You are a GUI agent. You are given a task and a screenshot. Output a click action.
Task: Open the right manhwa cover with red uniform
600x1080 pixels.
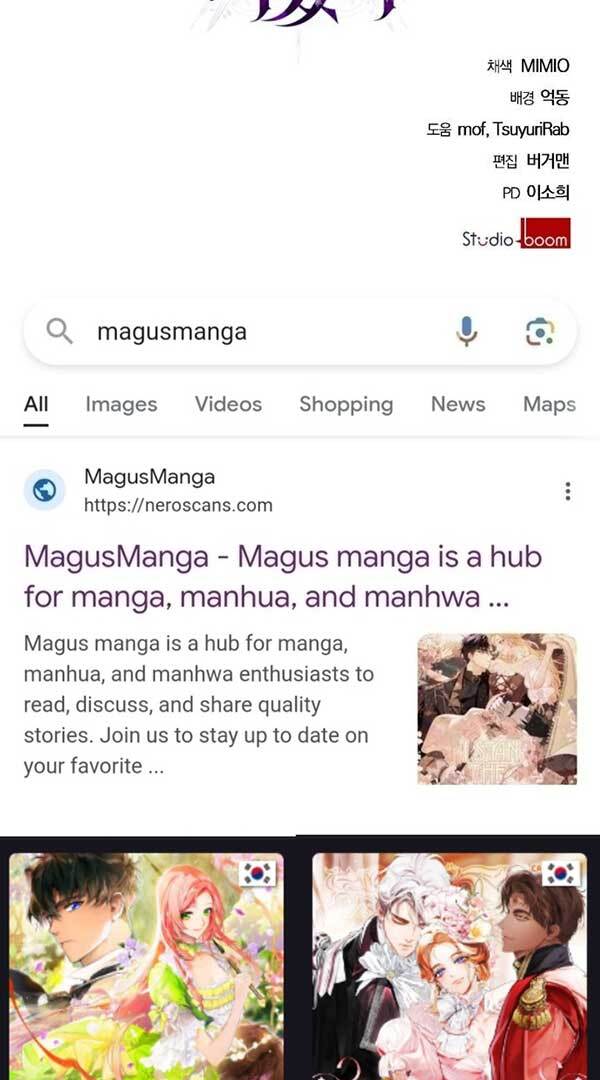click(450, 966)
